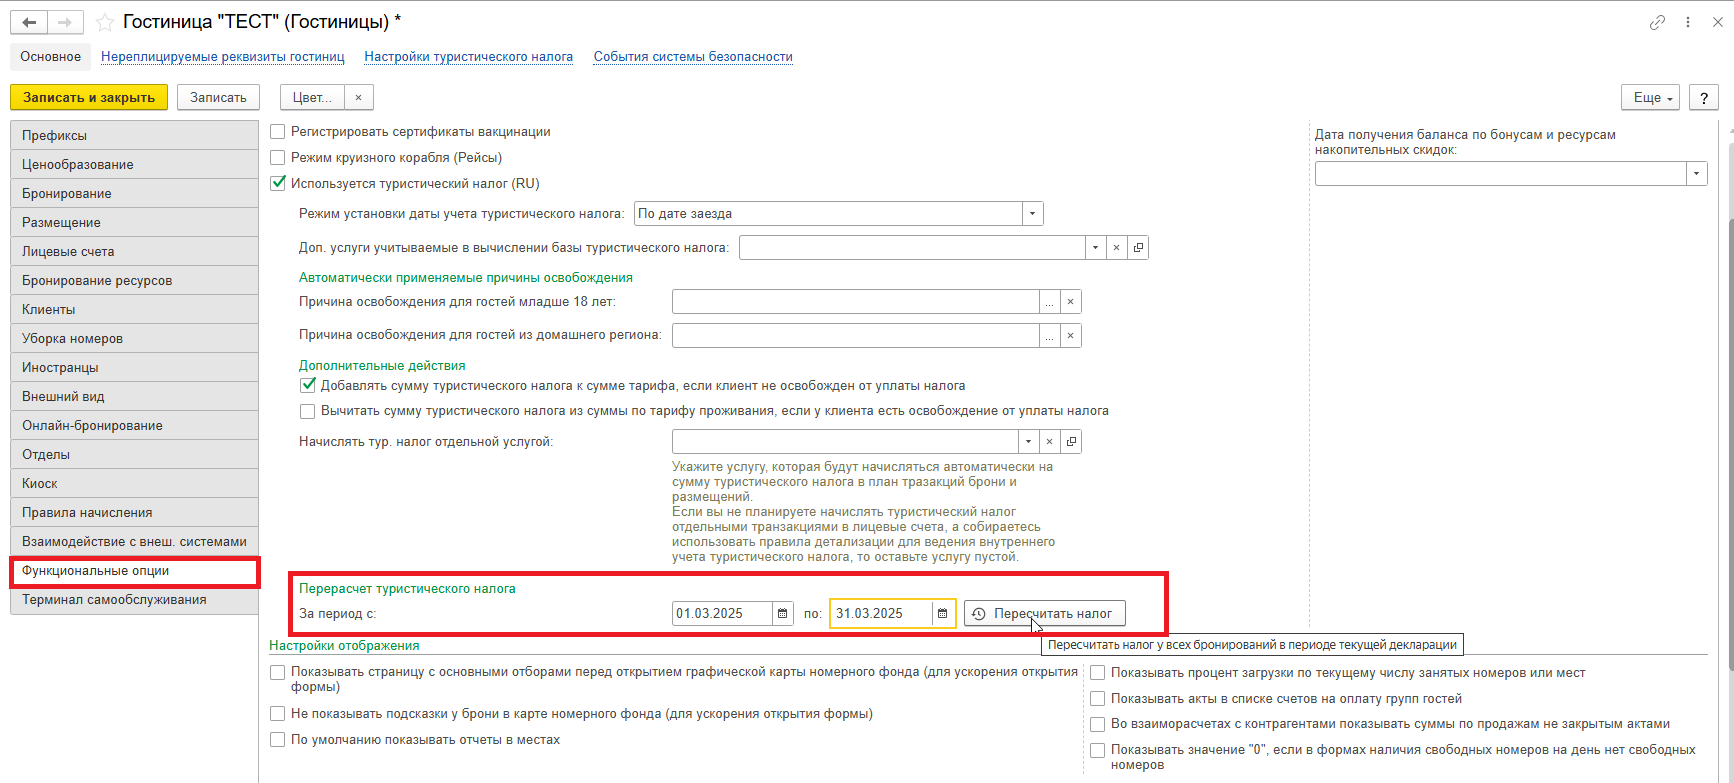The width and height of the screenshot is (1734, 783).
Task: Expand Режим установки даты учета dropdown
Action: coord(1033,213)
